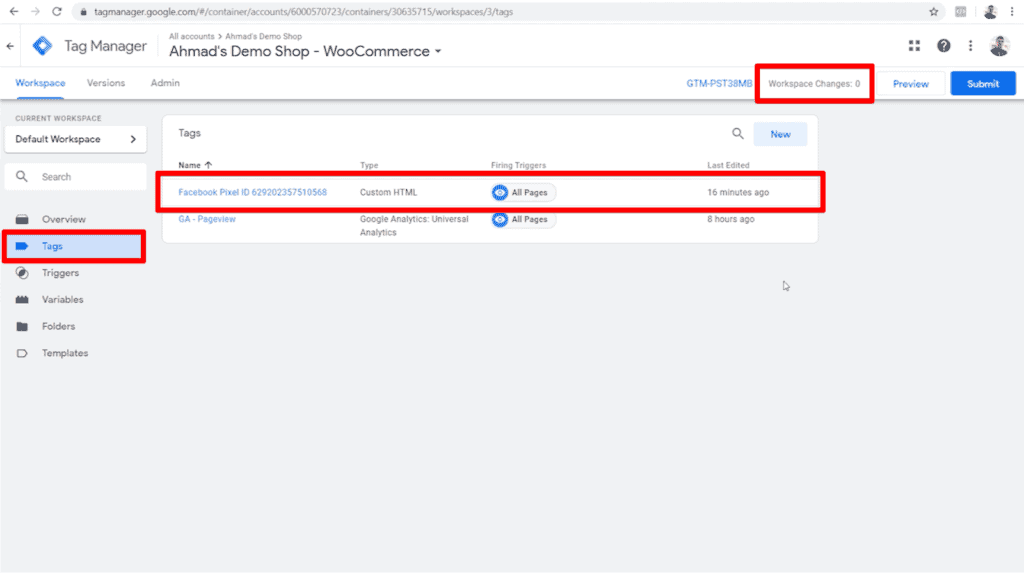
Task: Sort tags by Name column arrow
Action: pyautogui.click(x=208, y=165)
